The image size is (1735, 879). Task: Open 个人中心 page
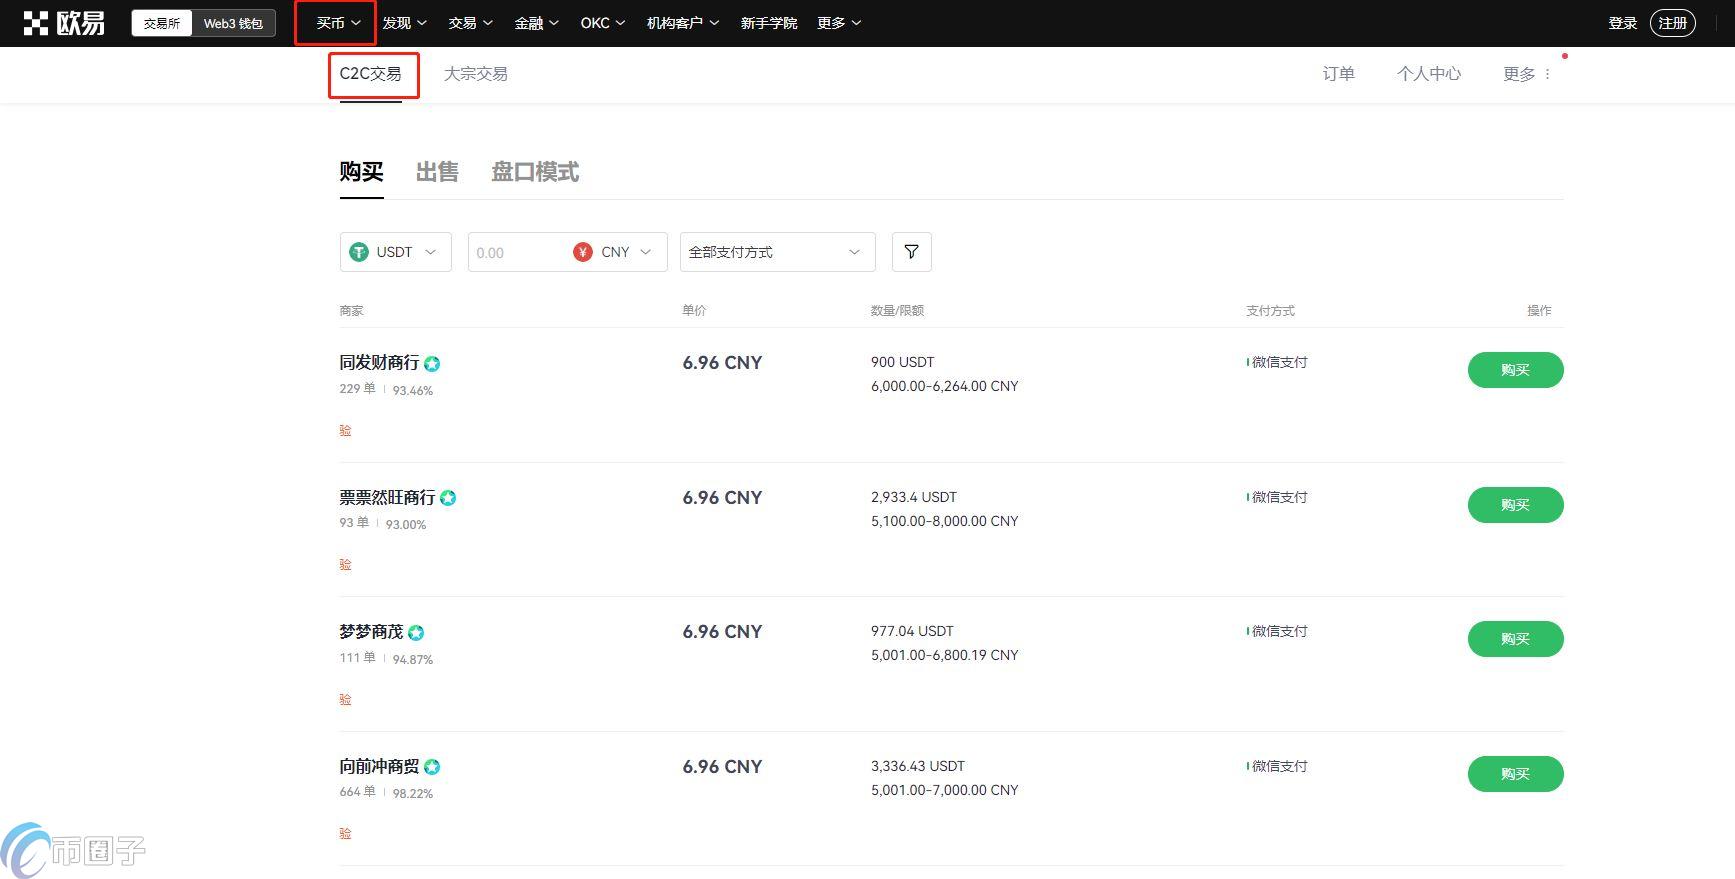click(x=1429, y=74)
